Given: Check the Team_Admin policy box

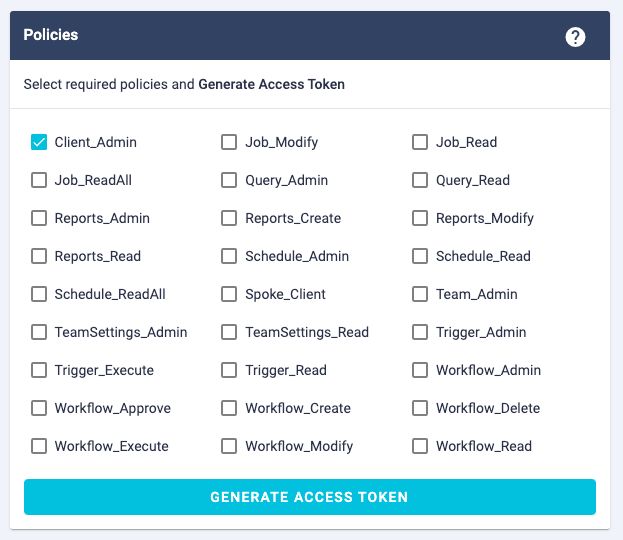Looking at the screenshot, I should (420, 294).
